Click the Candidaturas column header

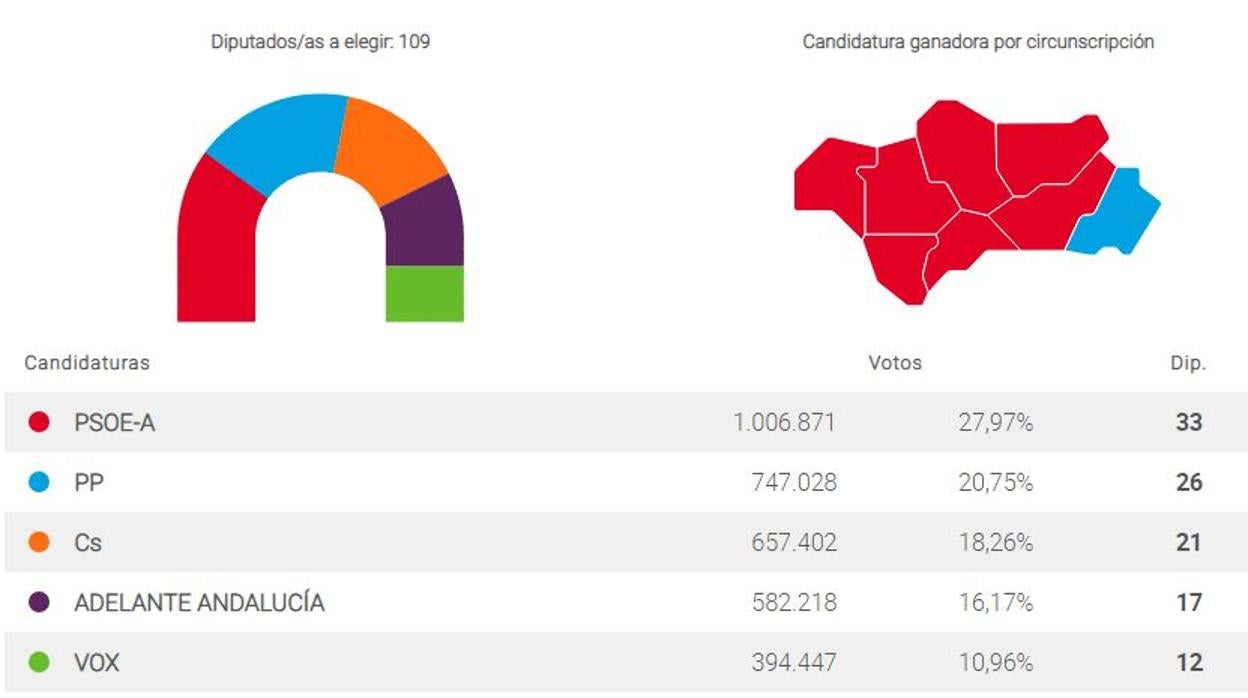(x=87, y=363)
